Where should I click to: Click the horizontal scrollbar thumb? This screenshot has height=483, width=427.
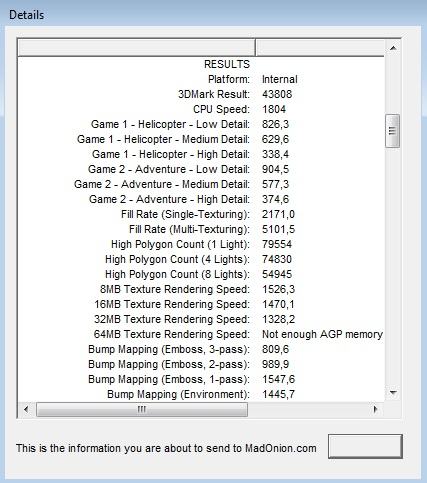142,409
